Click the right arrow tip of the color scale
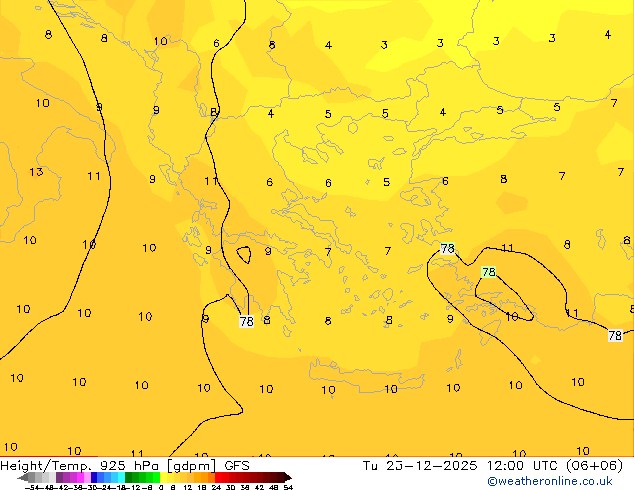This screenshot has height=490, width=634. coord(290,478)
